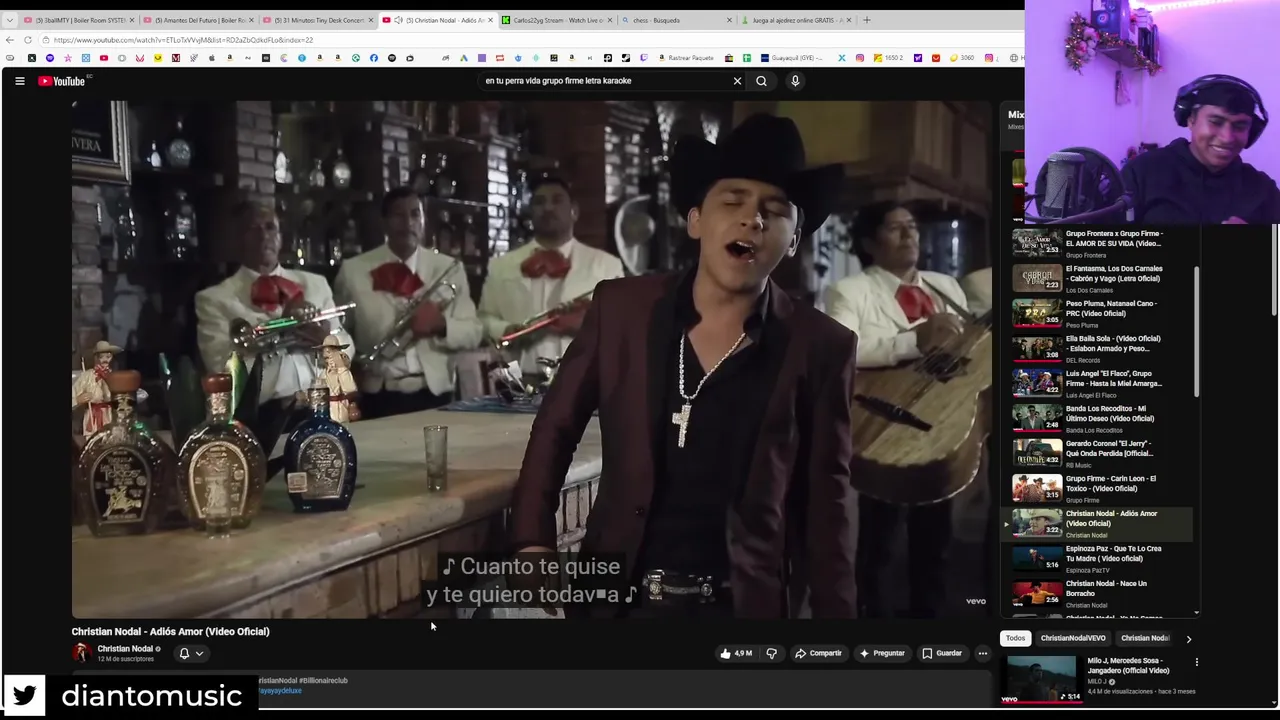Reload the page with the refresh icon
Screen dimensions: 1280x720
coord(28,40)
